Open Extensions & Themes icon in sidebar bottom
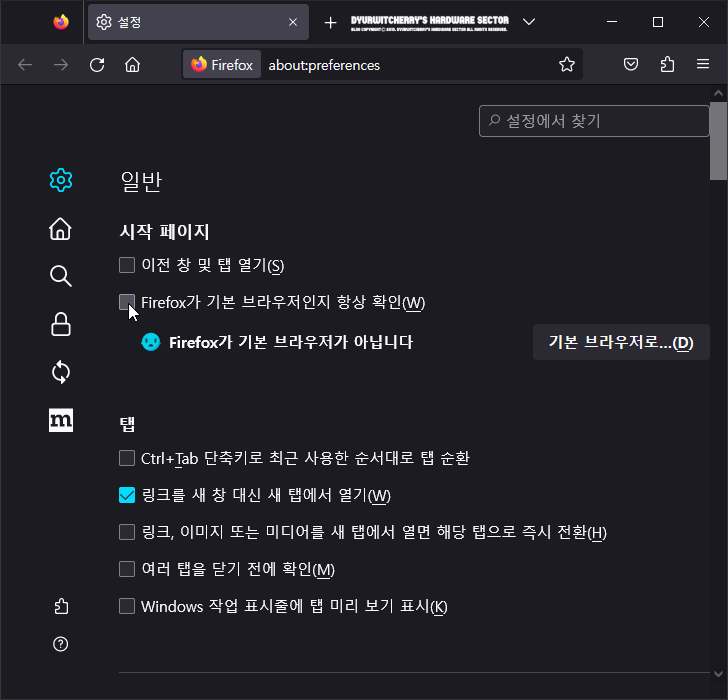The width and height of the screenshot is (728, 700). [61, 606]
